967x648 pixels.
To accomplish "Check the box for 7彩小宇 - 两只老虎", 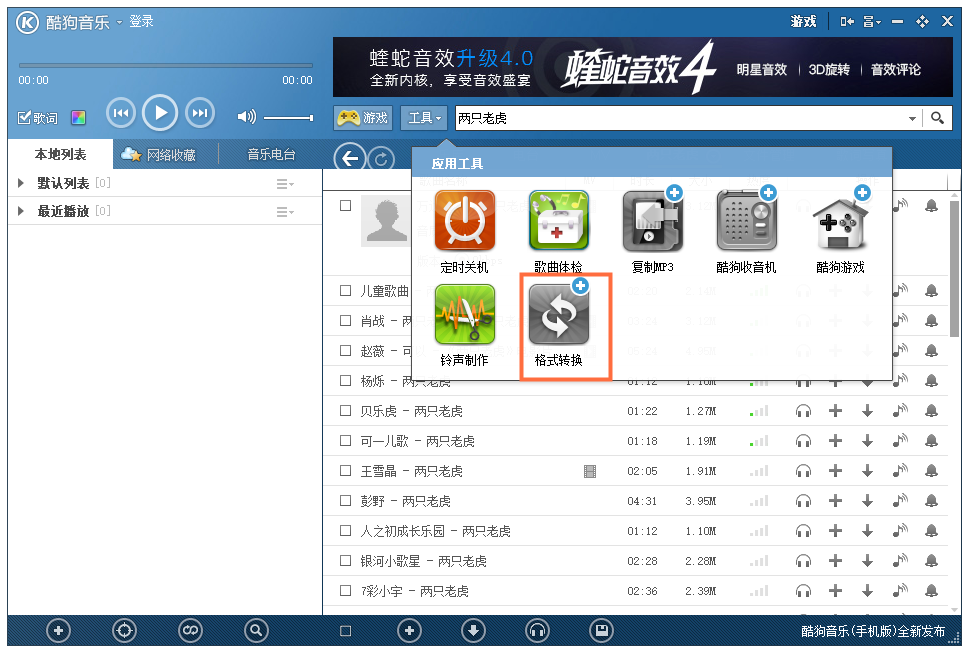I will point(346,590).
